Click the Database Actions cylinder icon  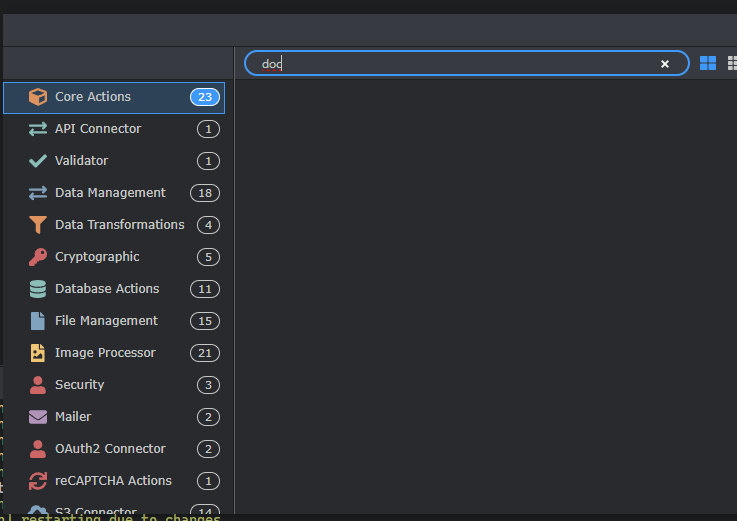point(38,289)
